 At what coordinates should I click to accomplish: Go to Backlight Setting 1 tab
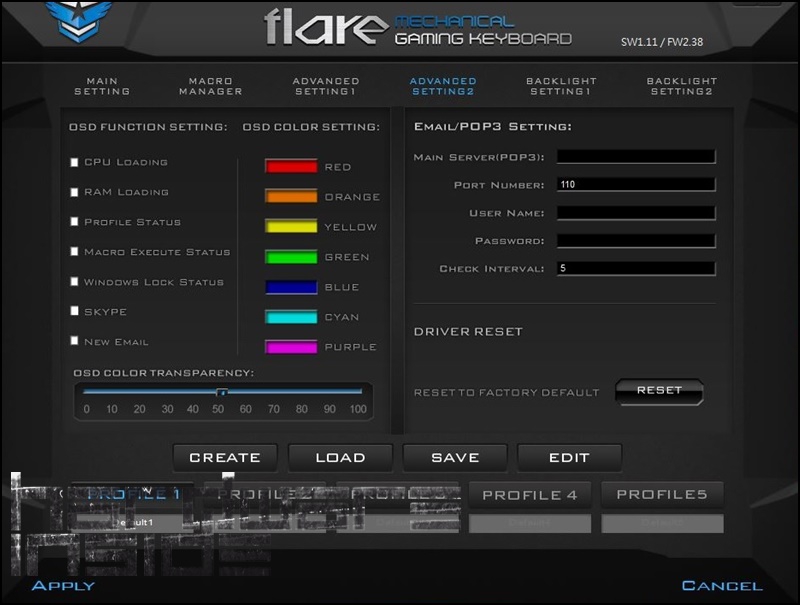tap(561, 86)
